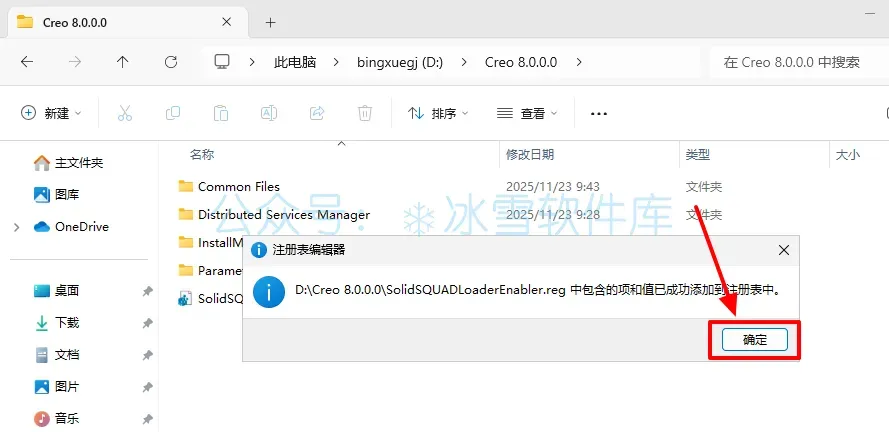889x432 pixels.
Task: Click the Rename icon in toolbar
Action: [269, 113]
